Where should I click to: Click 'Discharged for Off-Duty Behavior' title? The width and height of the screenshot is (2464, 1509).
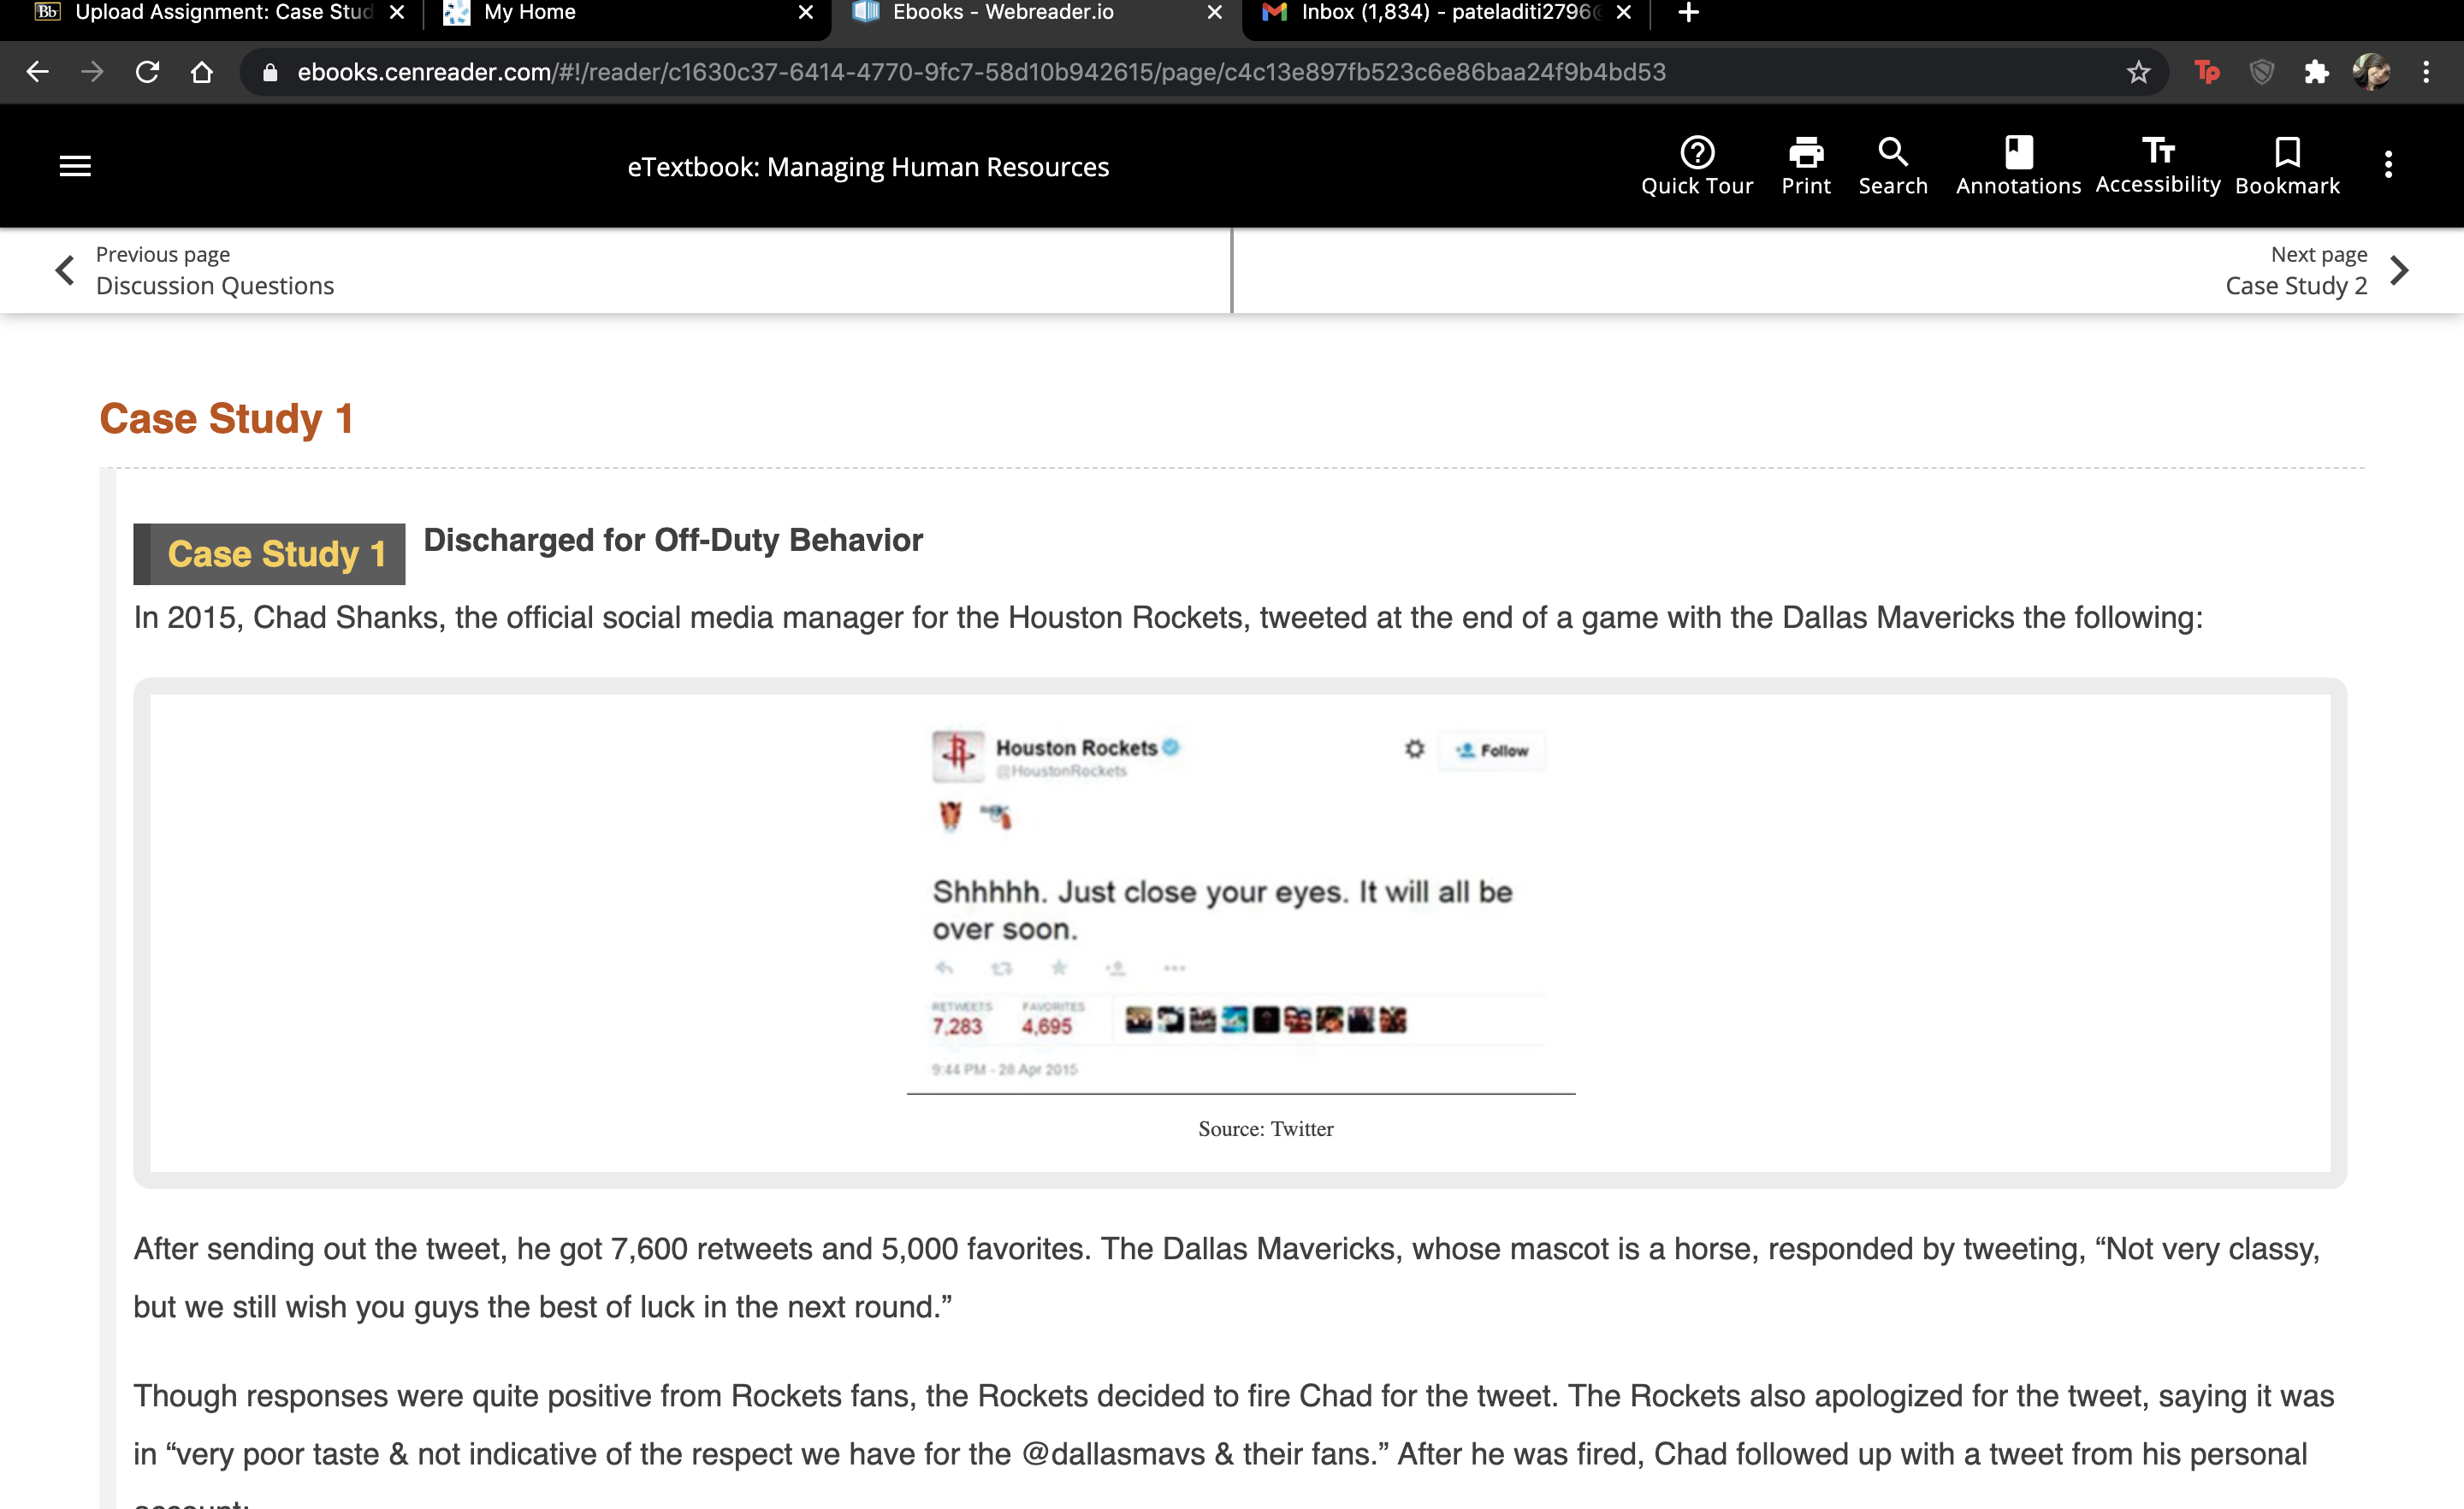coord(673,540)
